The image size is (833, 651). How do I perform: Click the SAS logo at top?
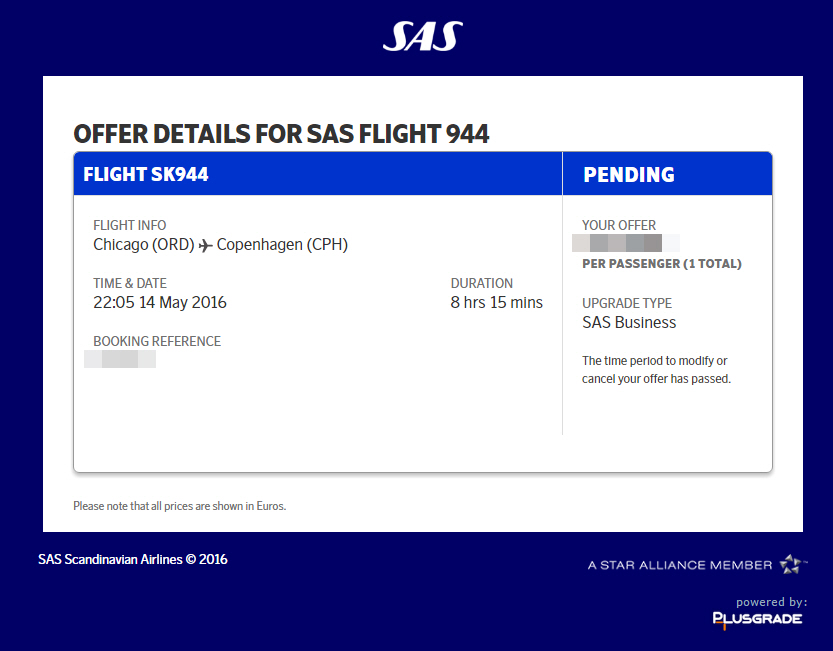click(422, 37)
